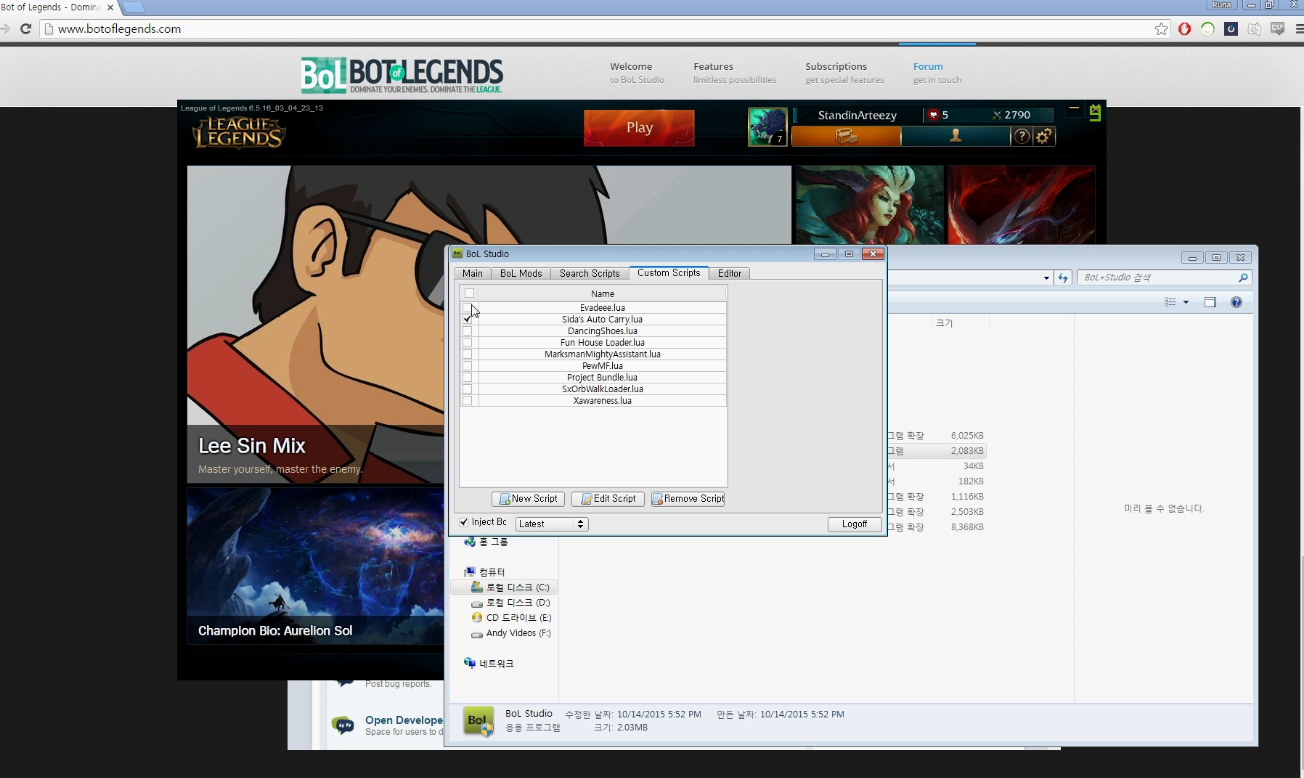Click the New Script button
The width and height of the screenshot is (1304, 778).
coord(528,499)
